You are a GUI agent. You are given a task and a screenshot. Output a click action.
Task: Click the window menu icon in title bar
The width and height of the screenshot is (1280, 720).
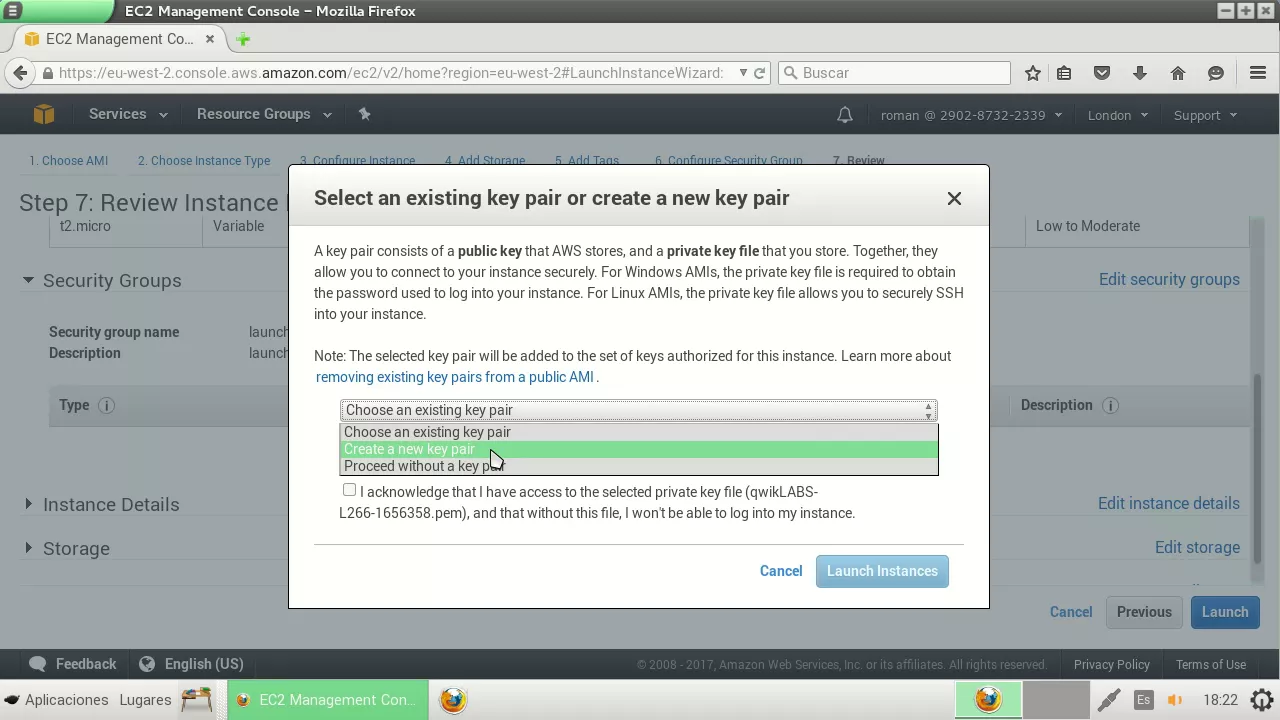click(13, 11)
